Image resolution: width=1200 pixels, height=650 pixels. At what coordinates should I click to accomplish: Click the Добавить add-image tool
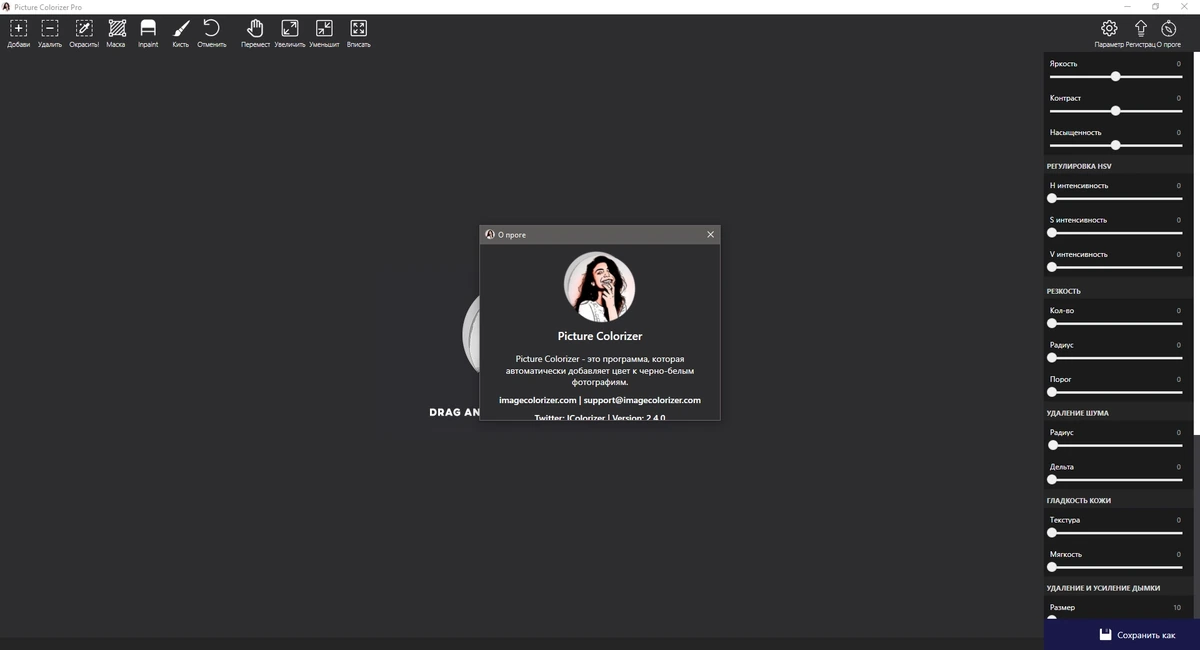[x=18, y=33]
